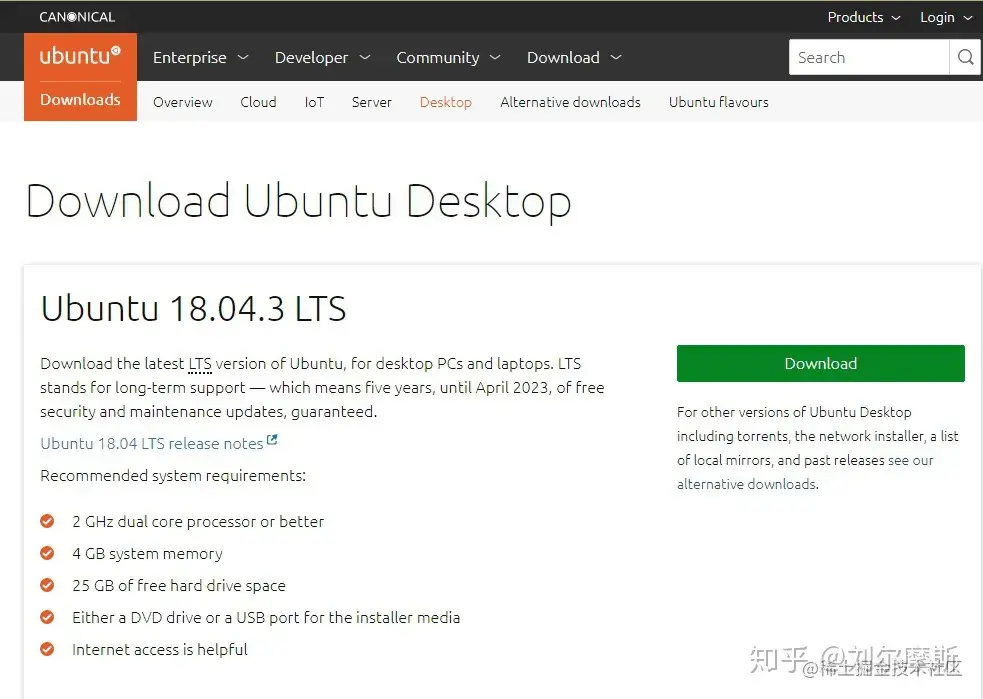Open the Login dropdown
This screenshot has height=699, width=983.
pos(946,17)
